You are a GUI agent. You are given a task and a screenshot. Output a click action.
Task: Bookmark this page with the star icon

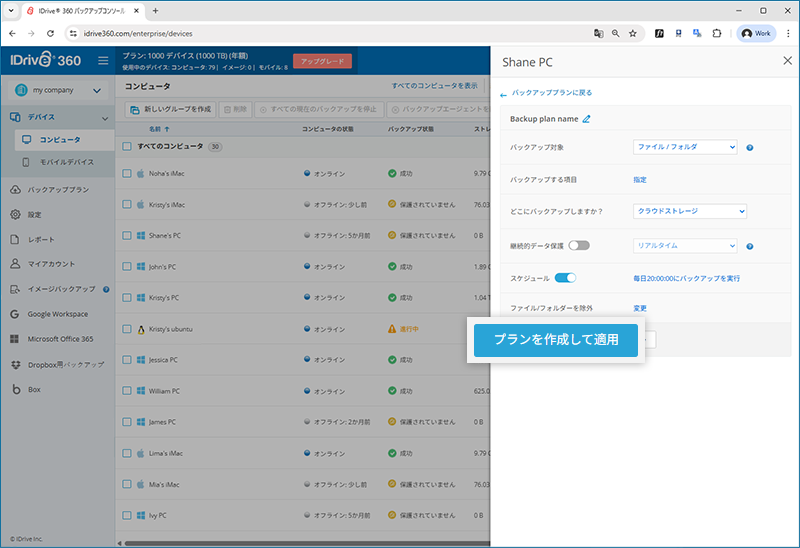(x=632, y=33)
